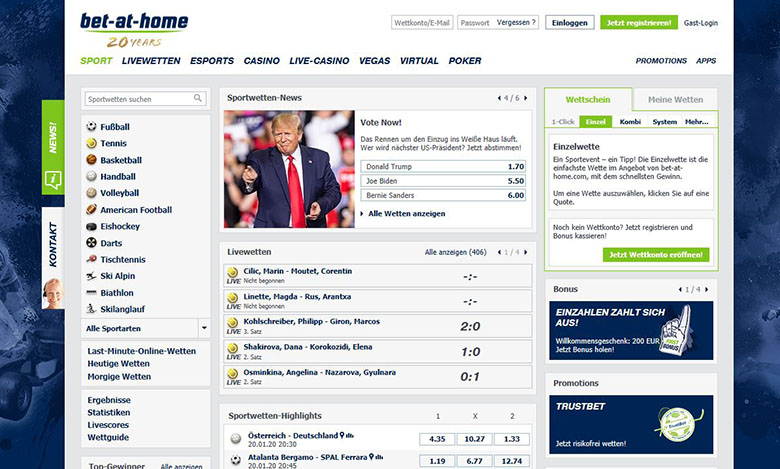The image size is (780, 469).
Task: Click soccer icon beside Atalanta Bergamo match
Action: coord(236,460)
